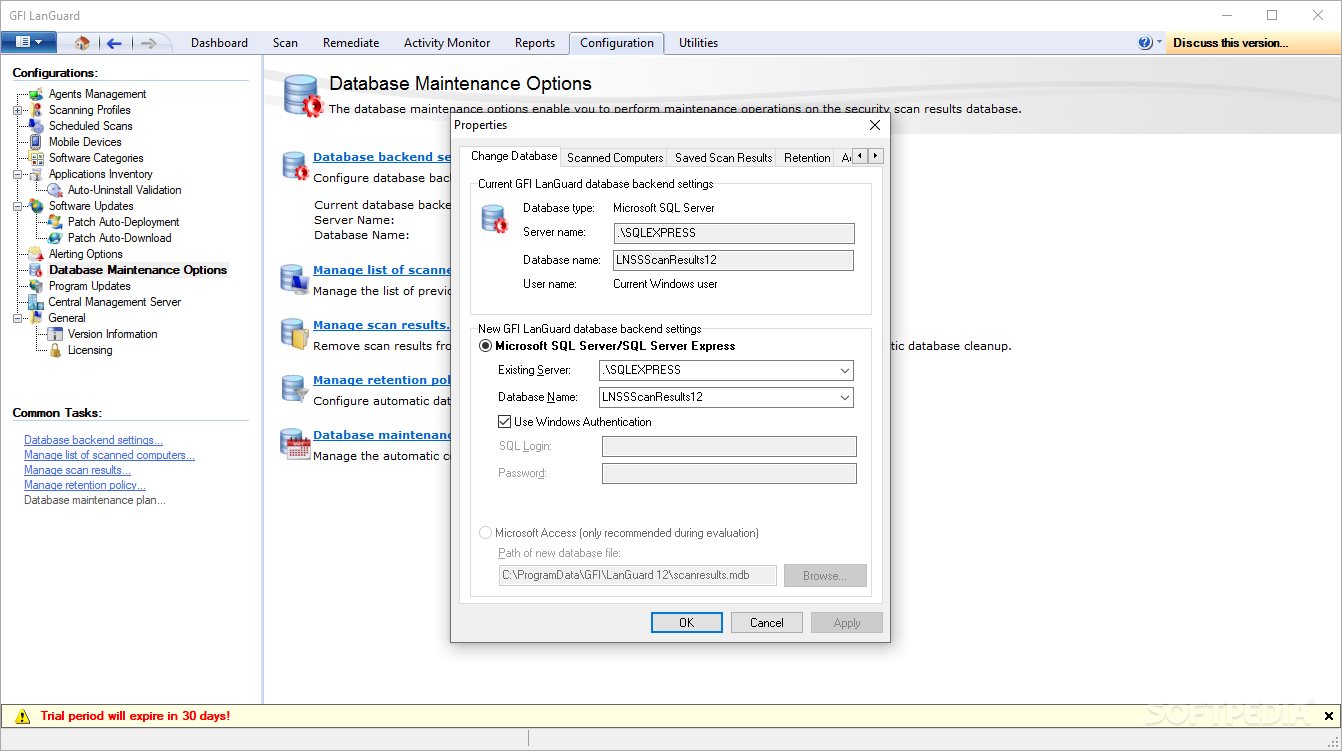Select the Microsoft Access radio option
The width and height of the screenshot is (1342, 751).
486,533
